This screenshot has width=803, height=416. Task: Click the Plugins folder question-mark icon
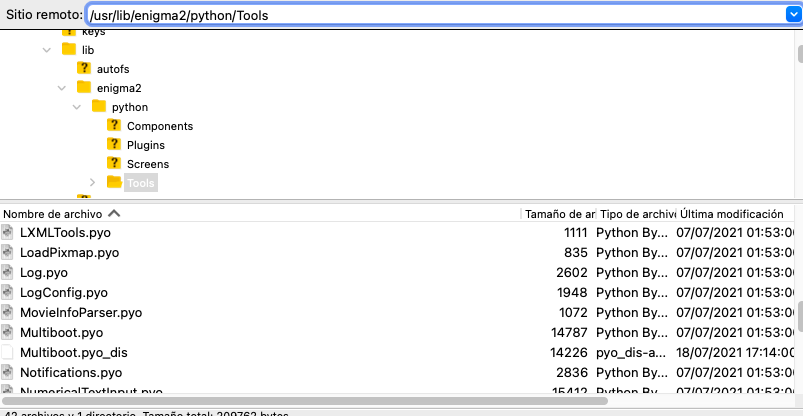pos(114,145)
